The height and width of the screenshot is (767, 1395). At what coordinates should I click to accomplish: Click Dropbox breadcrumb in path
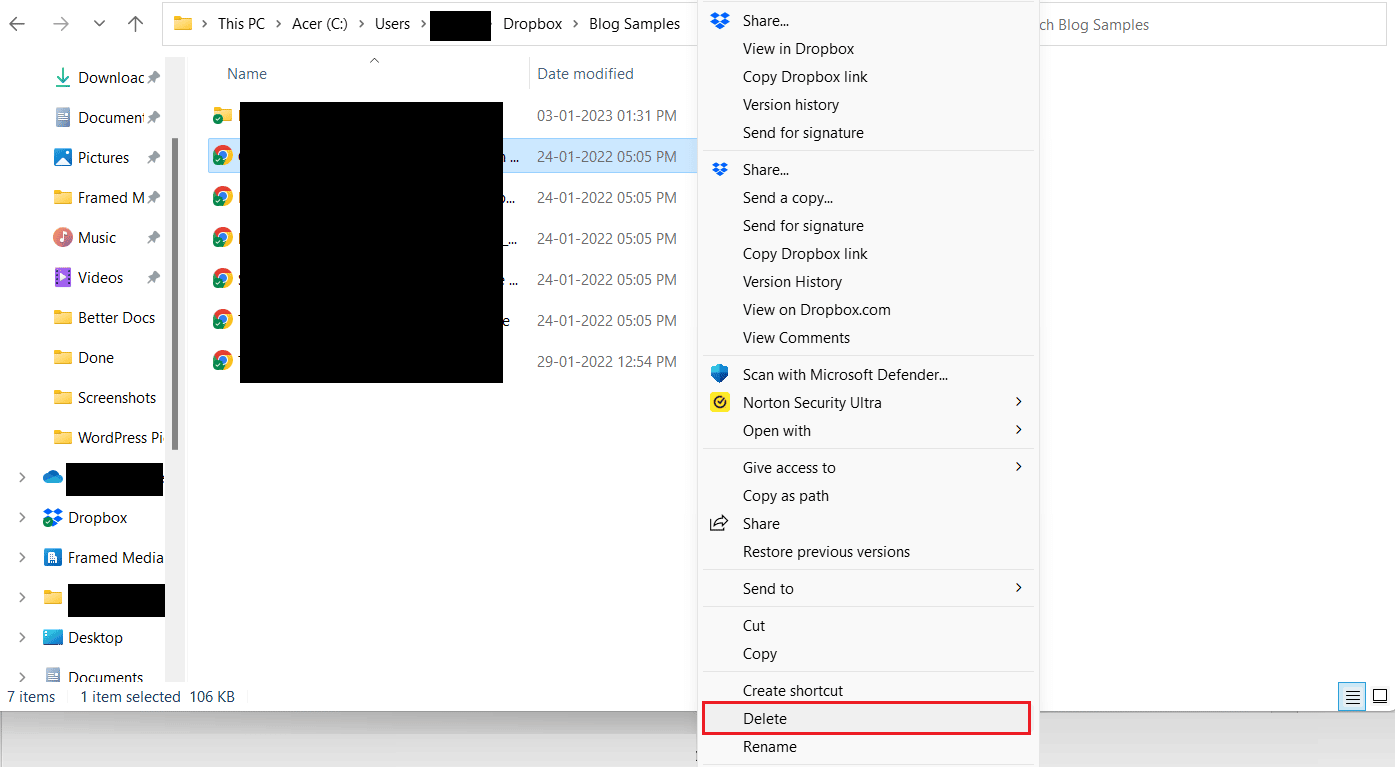click(x=532, y=24)
